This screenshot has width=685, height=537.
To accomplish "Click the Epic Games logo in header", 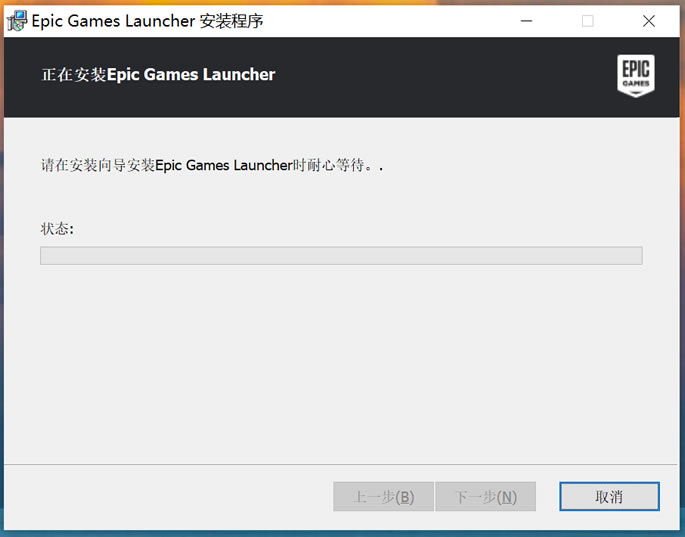I will pyautogui.click(x=636, y=76).
